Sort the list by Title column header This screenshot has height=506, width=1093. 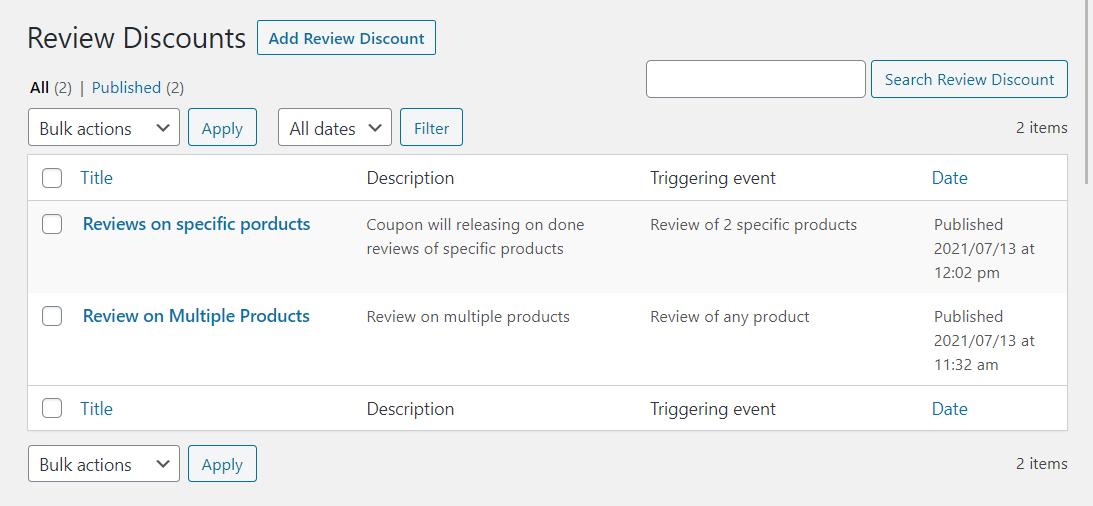tap(96, 178)
